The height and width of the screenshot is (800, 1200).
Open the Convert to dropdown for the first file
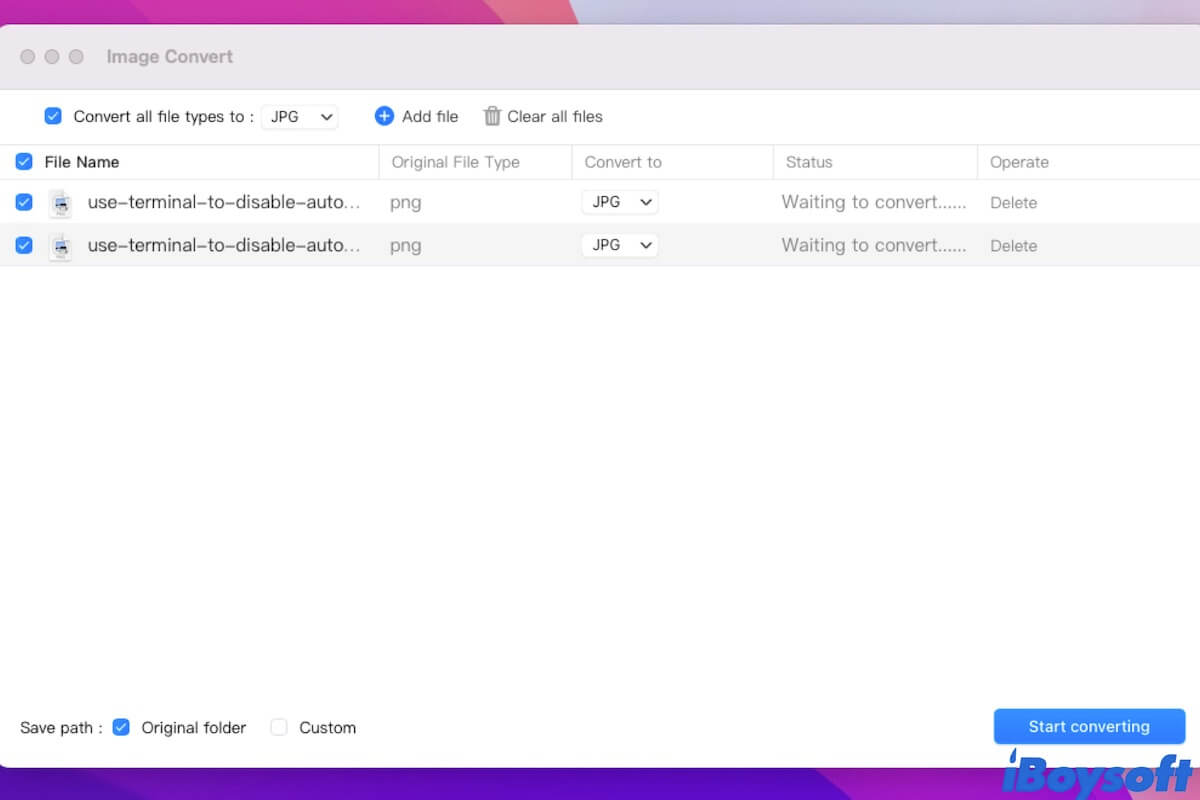point(619,201)
